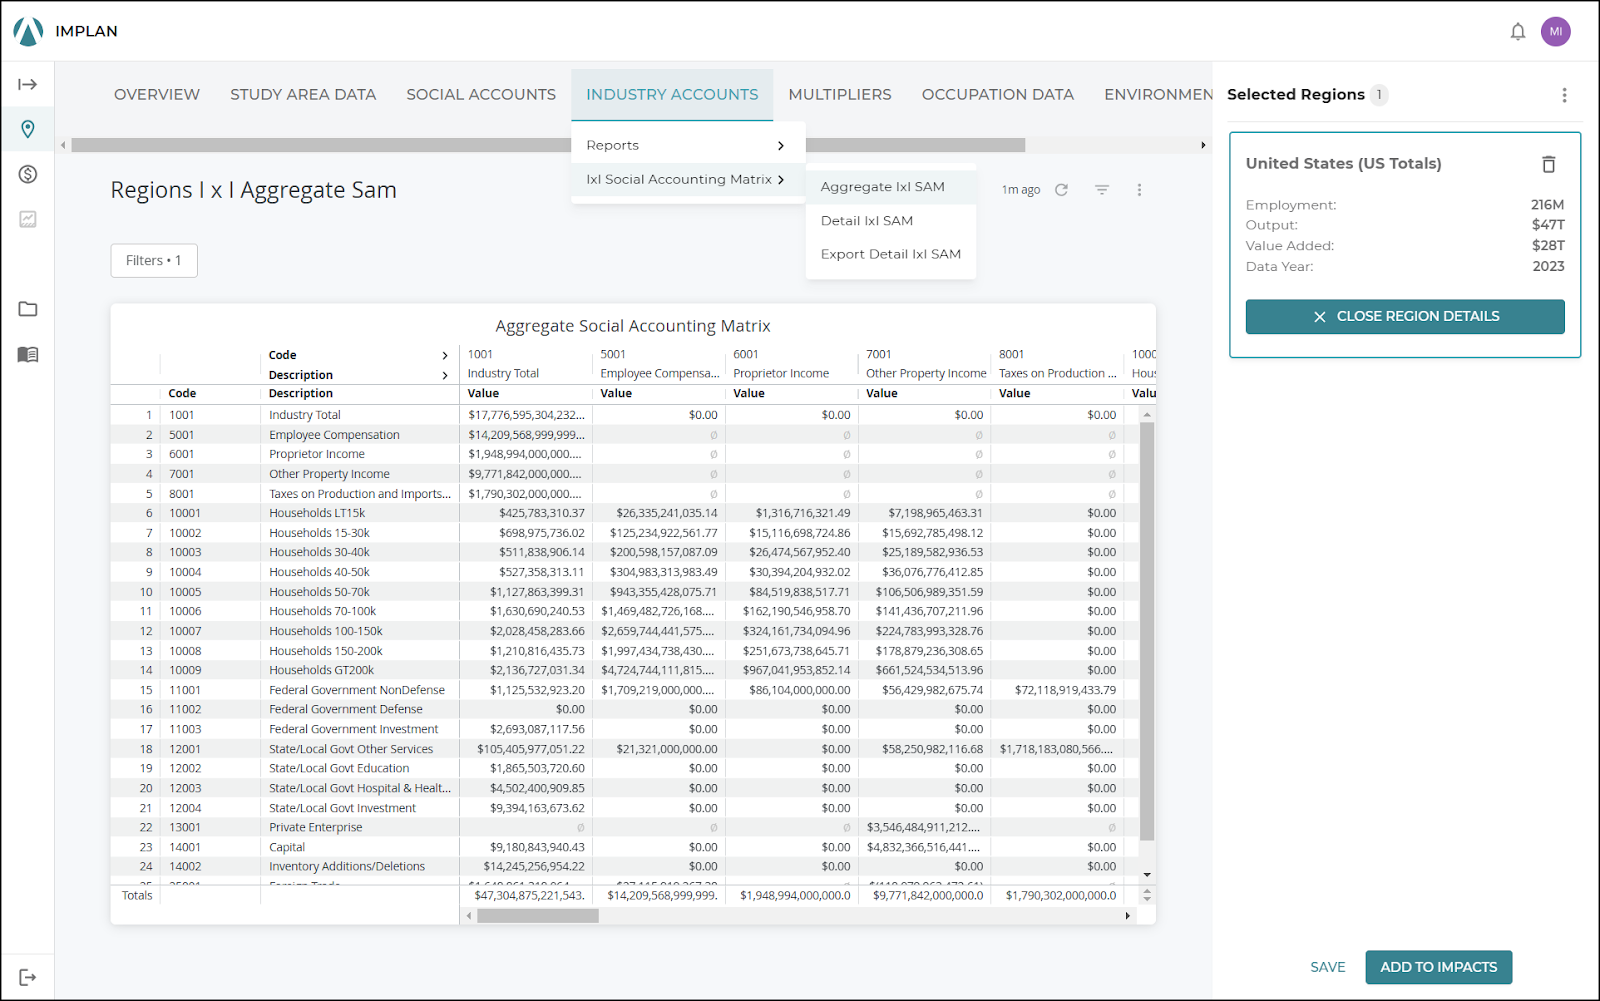Click the United States (US Totals) title

1343,163
